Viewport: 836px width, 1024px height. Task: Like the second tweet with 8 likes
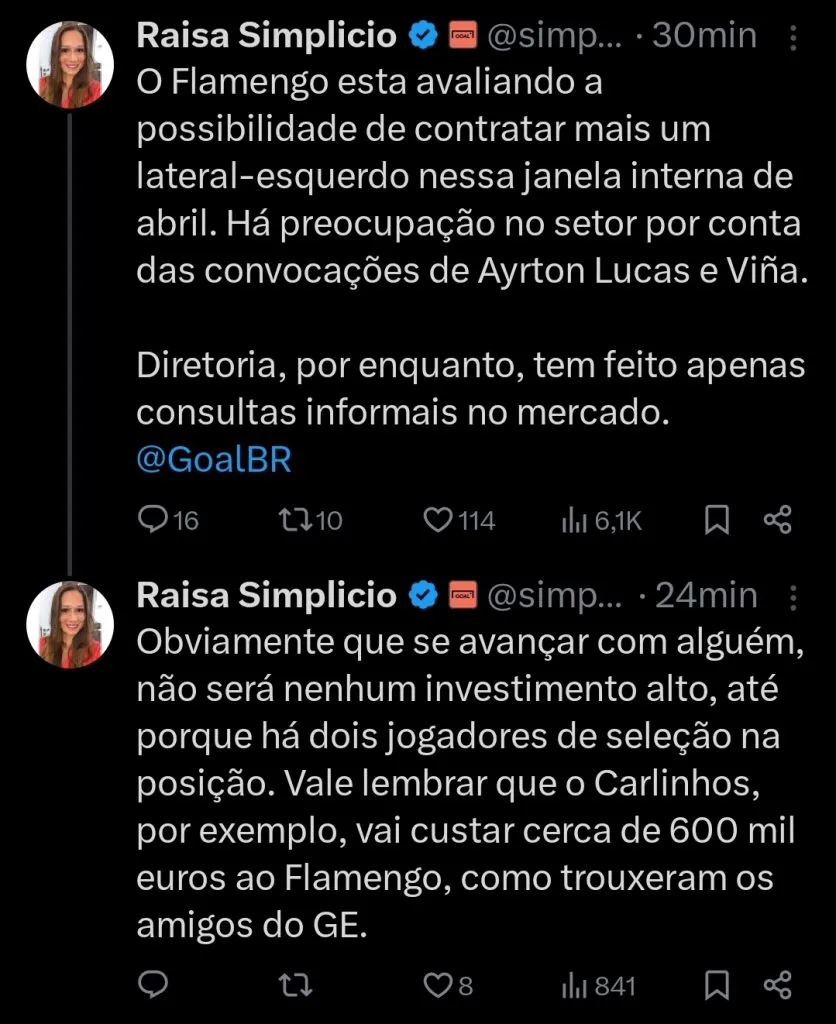pyautogui.click(x=437, y=986)
